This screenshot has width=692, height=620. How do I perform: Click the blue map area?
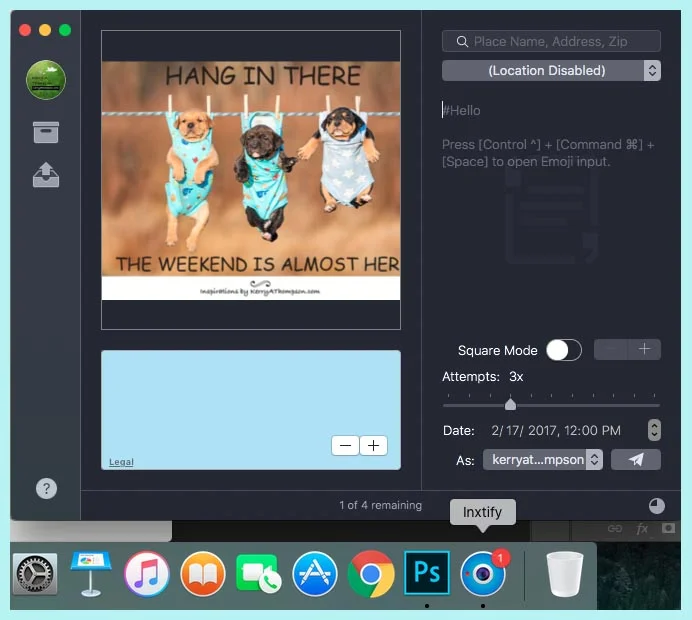pos(251,410)
